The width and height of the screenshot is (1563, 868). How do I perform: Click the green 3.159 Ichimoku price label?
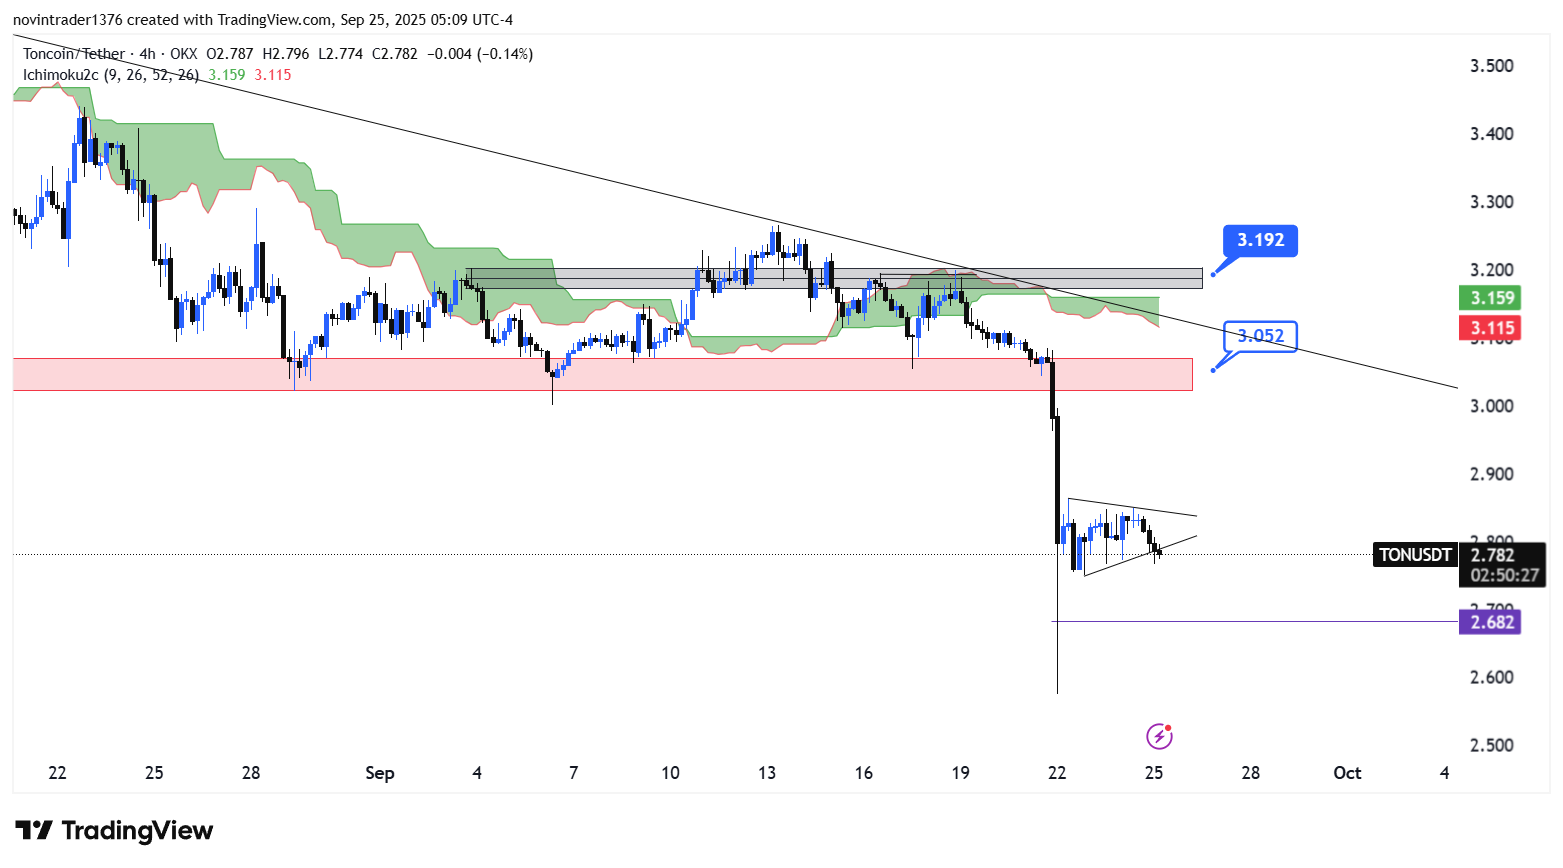pyautogui.click(x=1492, y=298)
